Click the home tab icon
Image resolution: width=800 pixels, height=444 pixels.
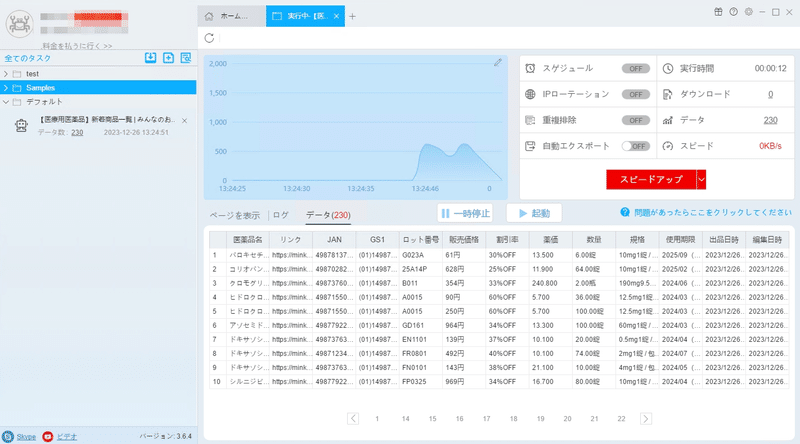point(209,16)
